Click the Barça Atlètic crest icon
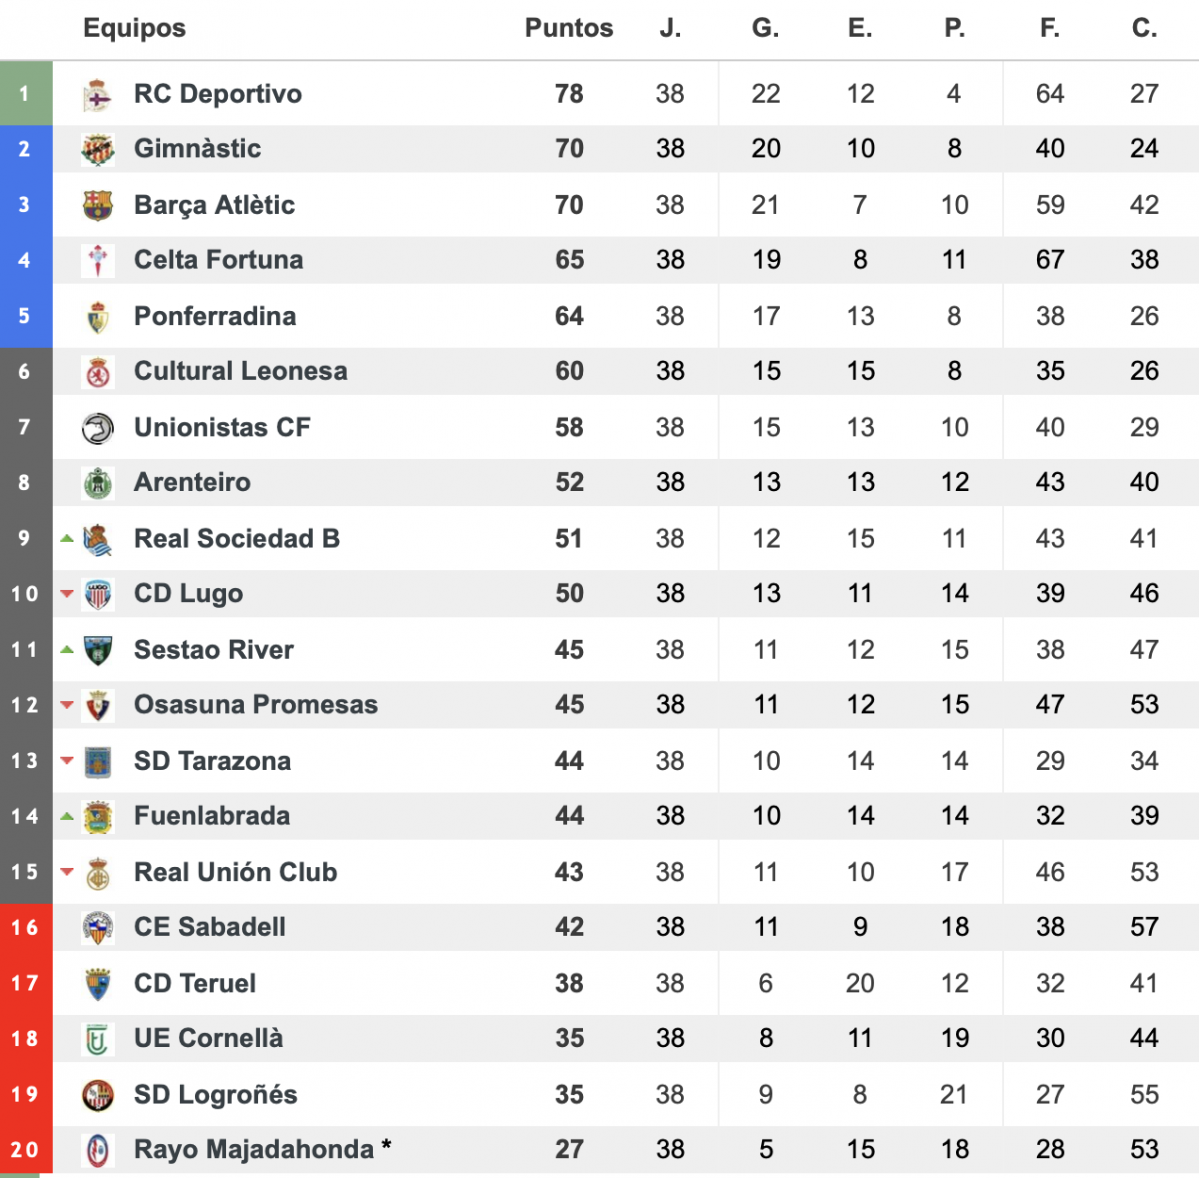This screenshot has height=1178, width=1199. (97, 206)
